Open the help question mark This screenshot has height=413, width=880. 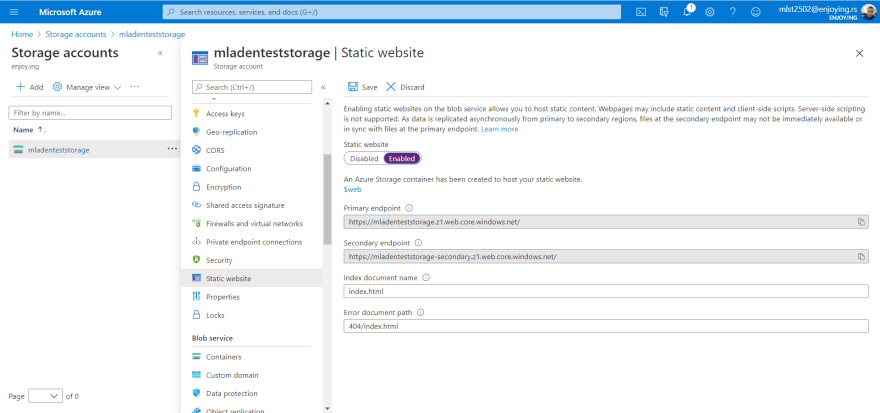pos(733,12)
